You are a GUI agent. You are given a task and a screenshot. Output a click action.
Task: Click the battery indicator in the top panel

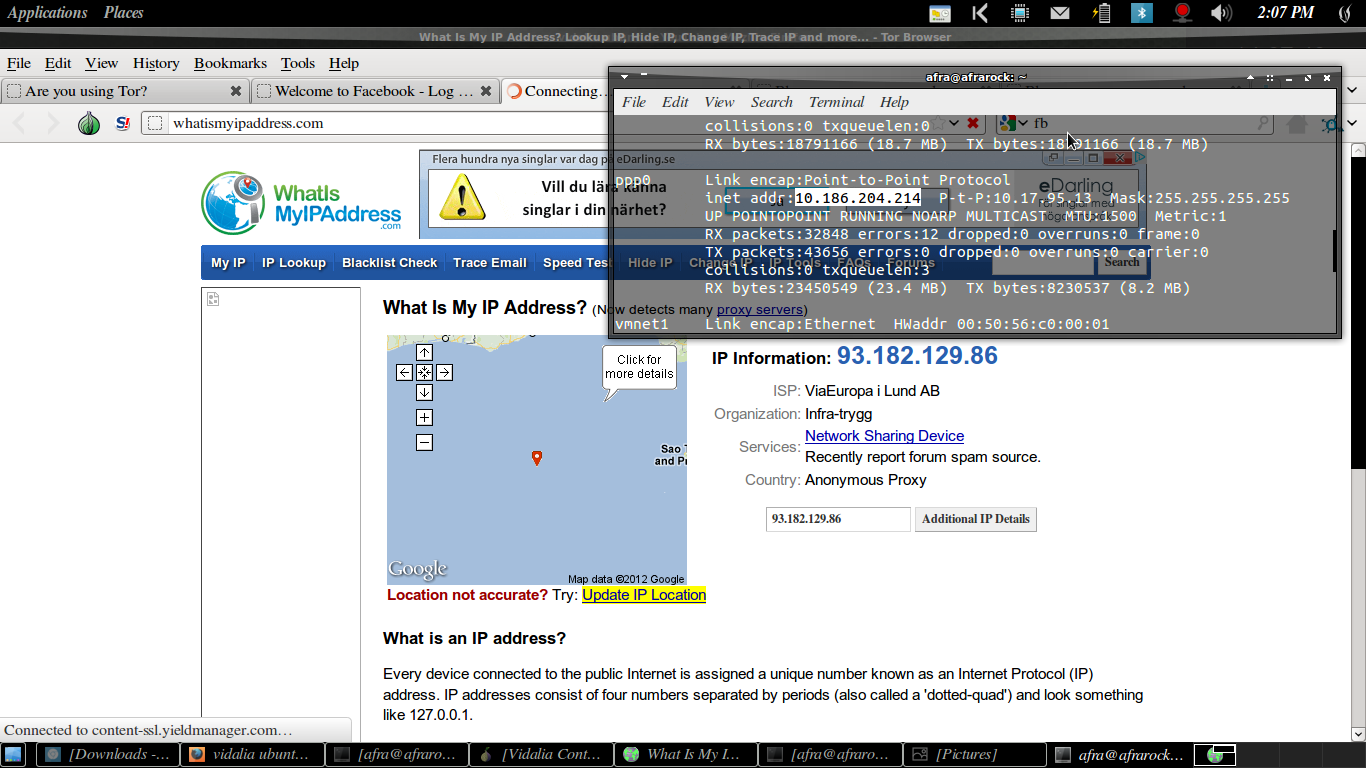1102,13
